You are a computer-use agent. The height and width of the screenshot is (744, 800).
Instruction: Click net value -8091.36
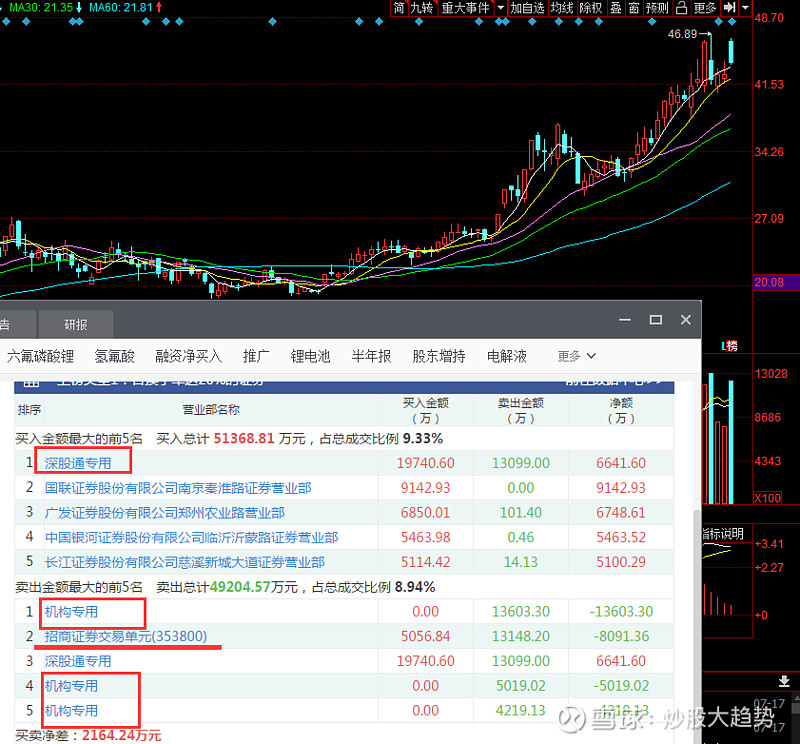coord(621,636)
